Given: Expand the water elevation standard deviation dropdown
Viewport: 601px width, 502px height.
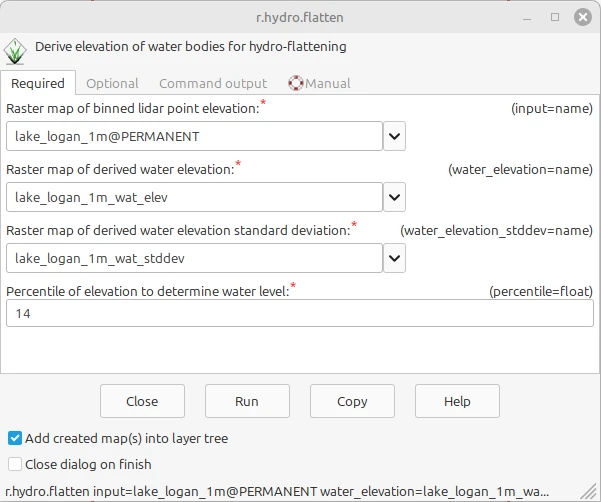Looking at the screenshot, I should tap(394, 258).
